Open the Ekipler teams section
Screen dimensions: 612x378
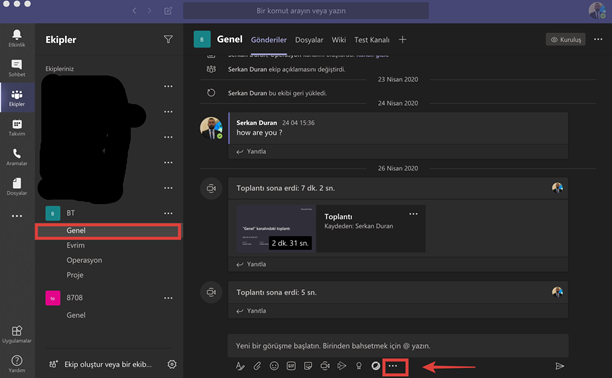(x=17, y=98)
